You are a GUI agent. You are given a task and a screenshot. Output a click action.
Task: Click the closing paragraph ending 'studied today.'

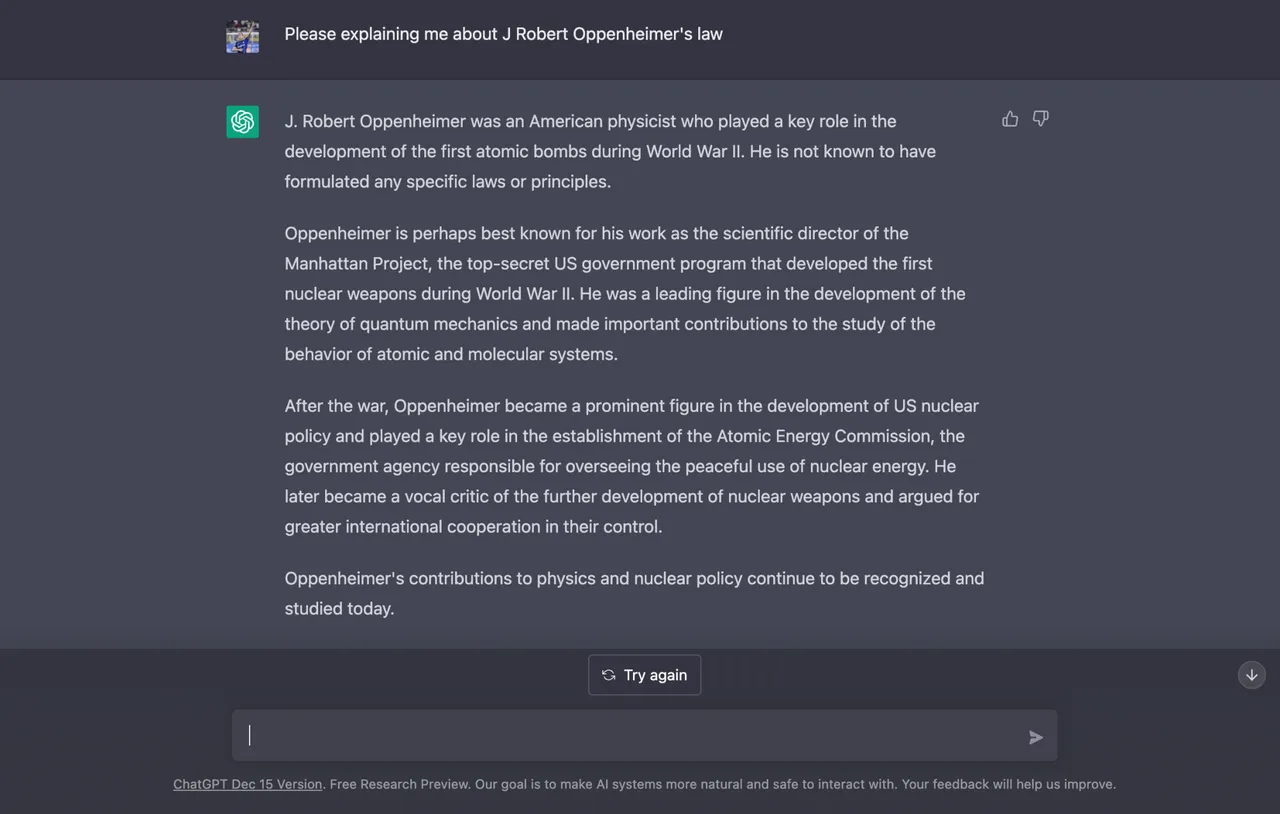634,593
